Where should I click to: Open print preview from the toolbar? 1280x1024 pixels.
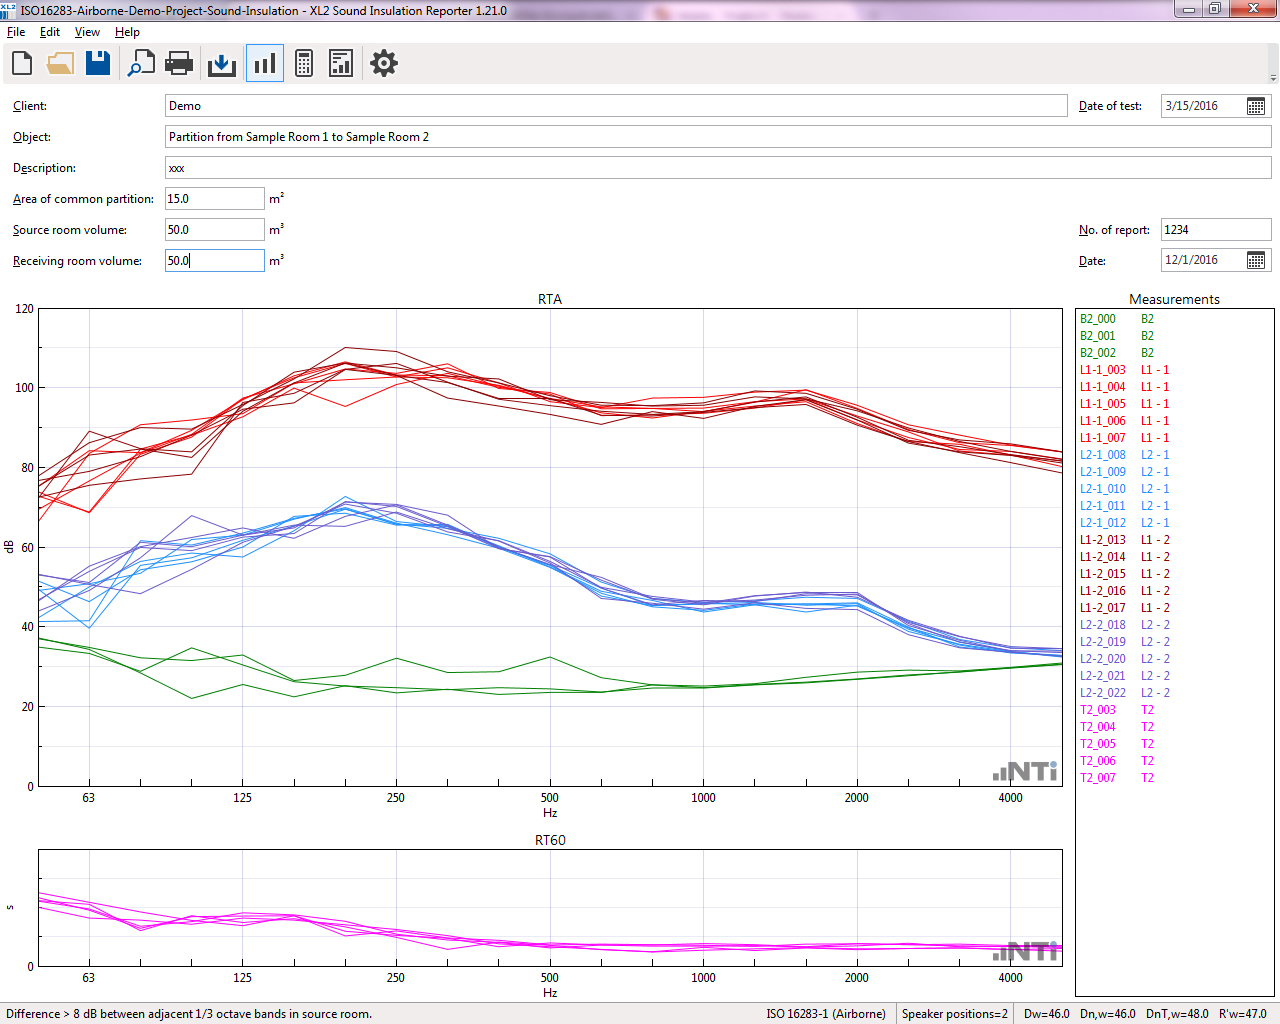tap(141, 64)
